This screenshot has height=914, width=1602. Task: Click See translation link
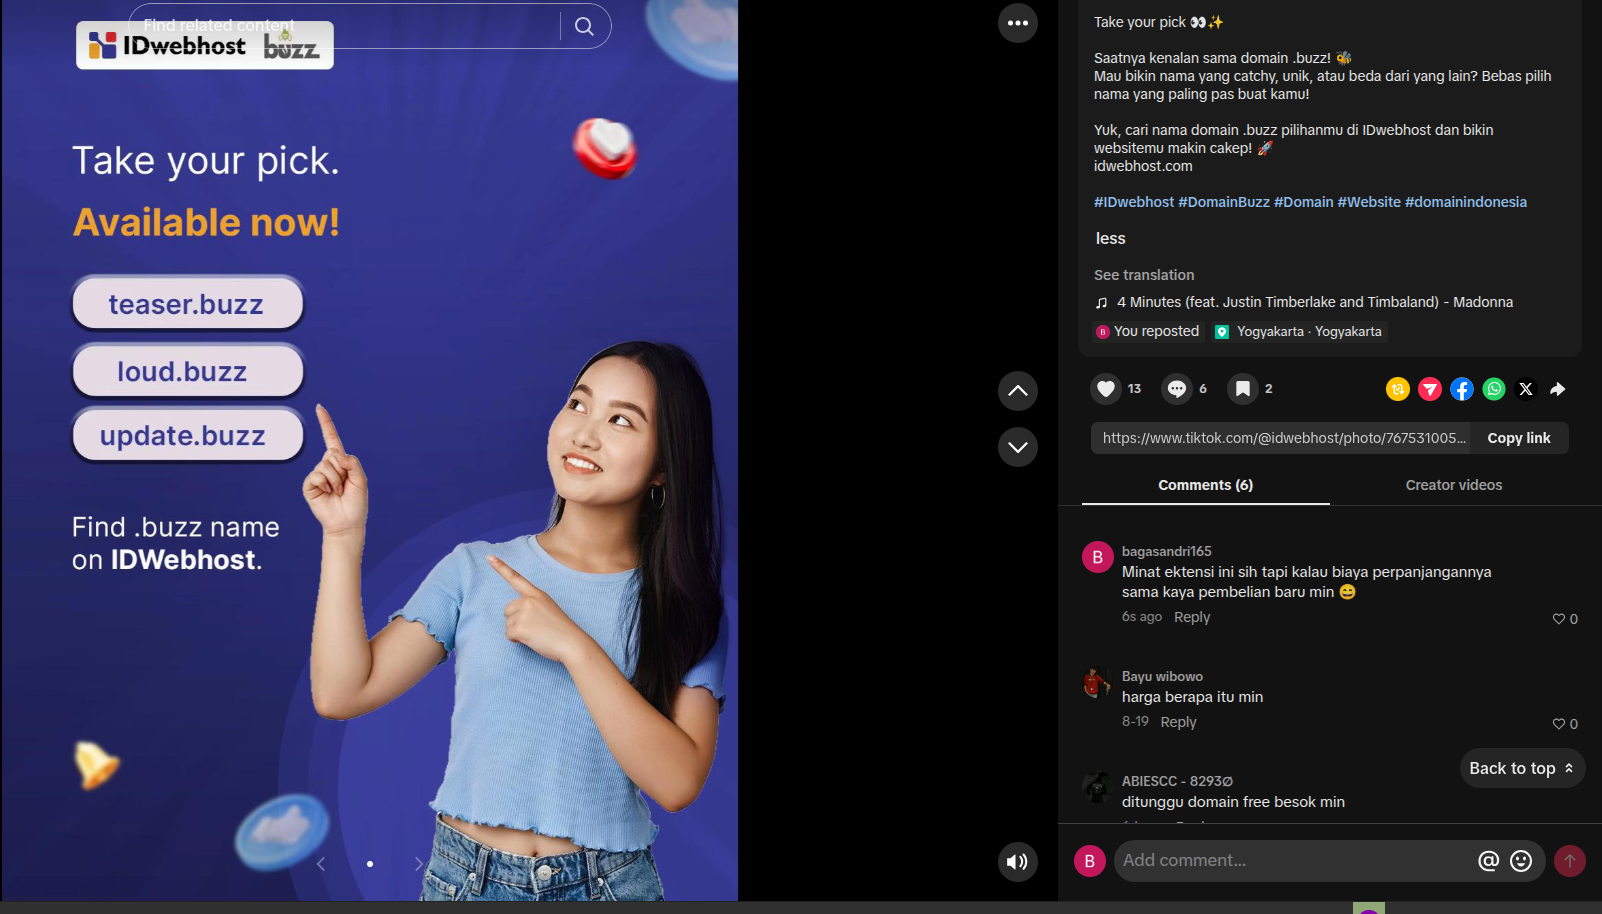(1144, 275)
